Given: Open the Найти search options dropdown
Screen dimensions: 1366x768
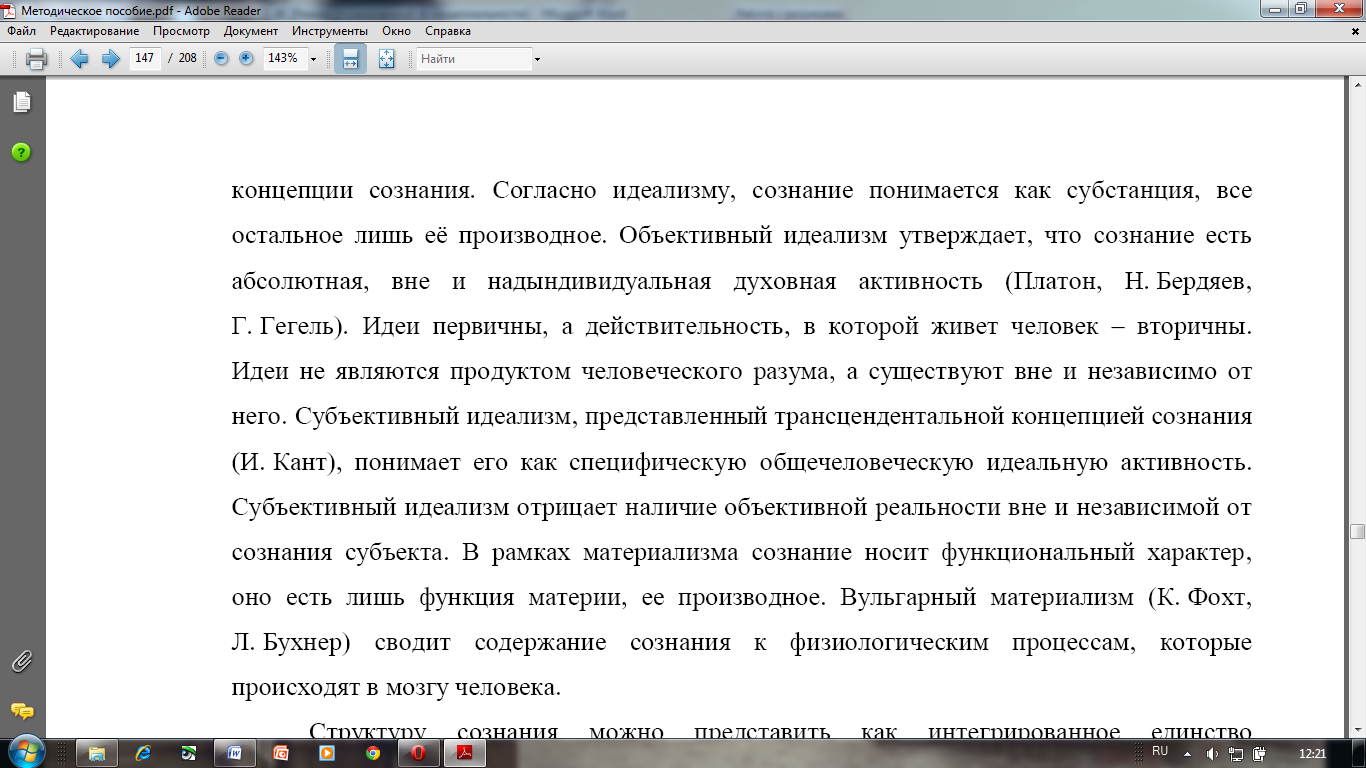Looking at the screenshot, I should pyautogui.click(x=538, y=59).
